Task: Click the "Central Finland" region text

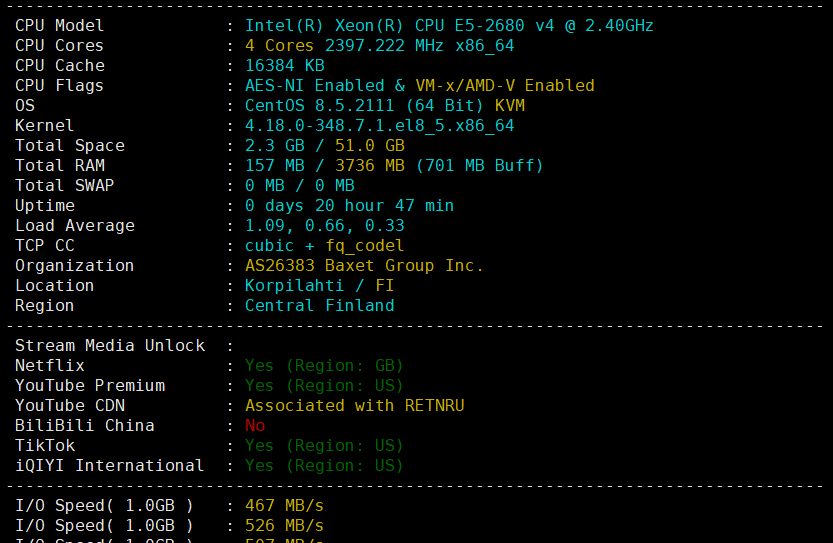Action: (319, 306)
